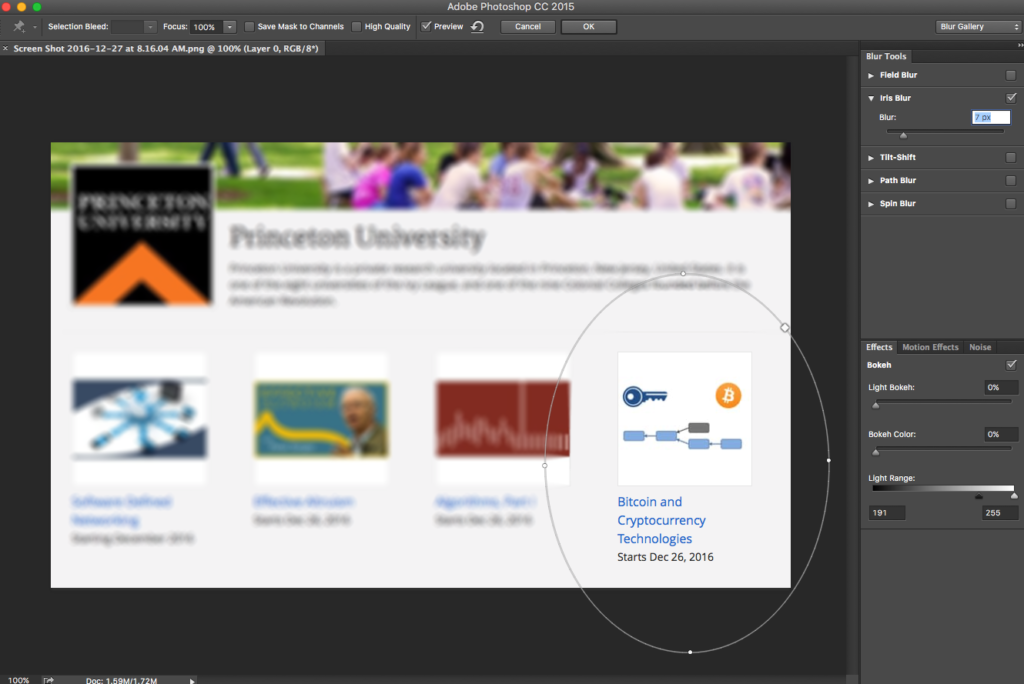Click the Iris Blur amount slider handle
This screenshot has width=1024, height=684.
pyautogui.click(x=903, y=135)
